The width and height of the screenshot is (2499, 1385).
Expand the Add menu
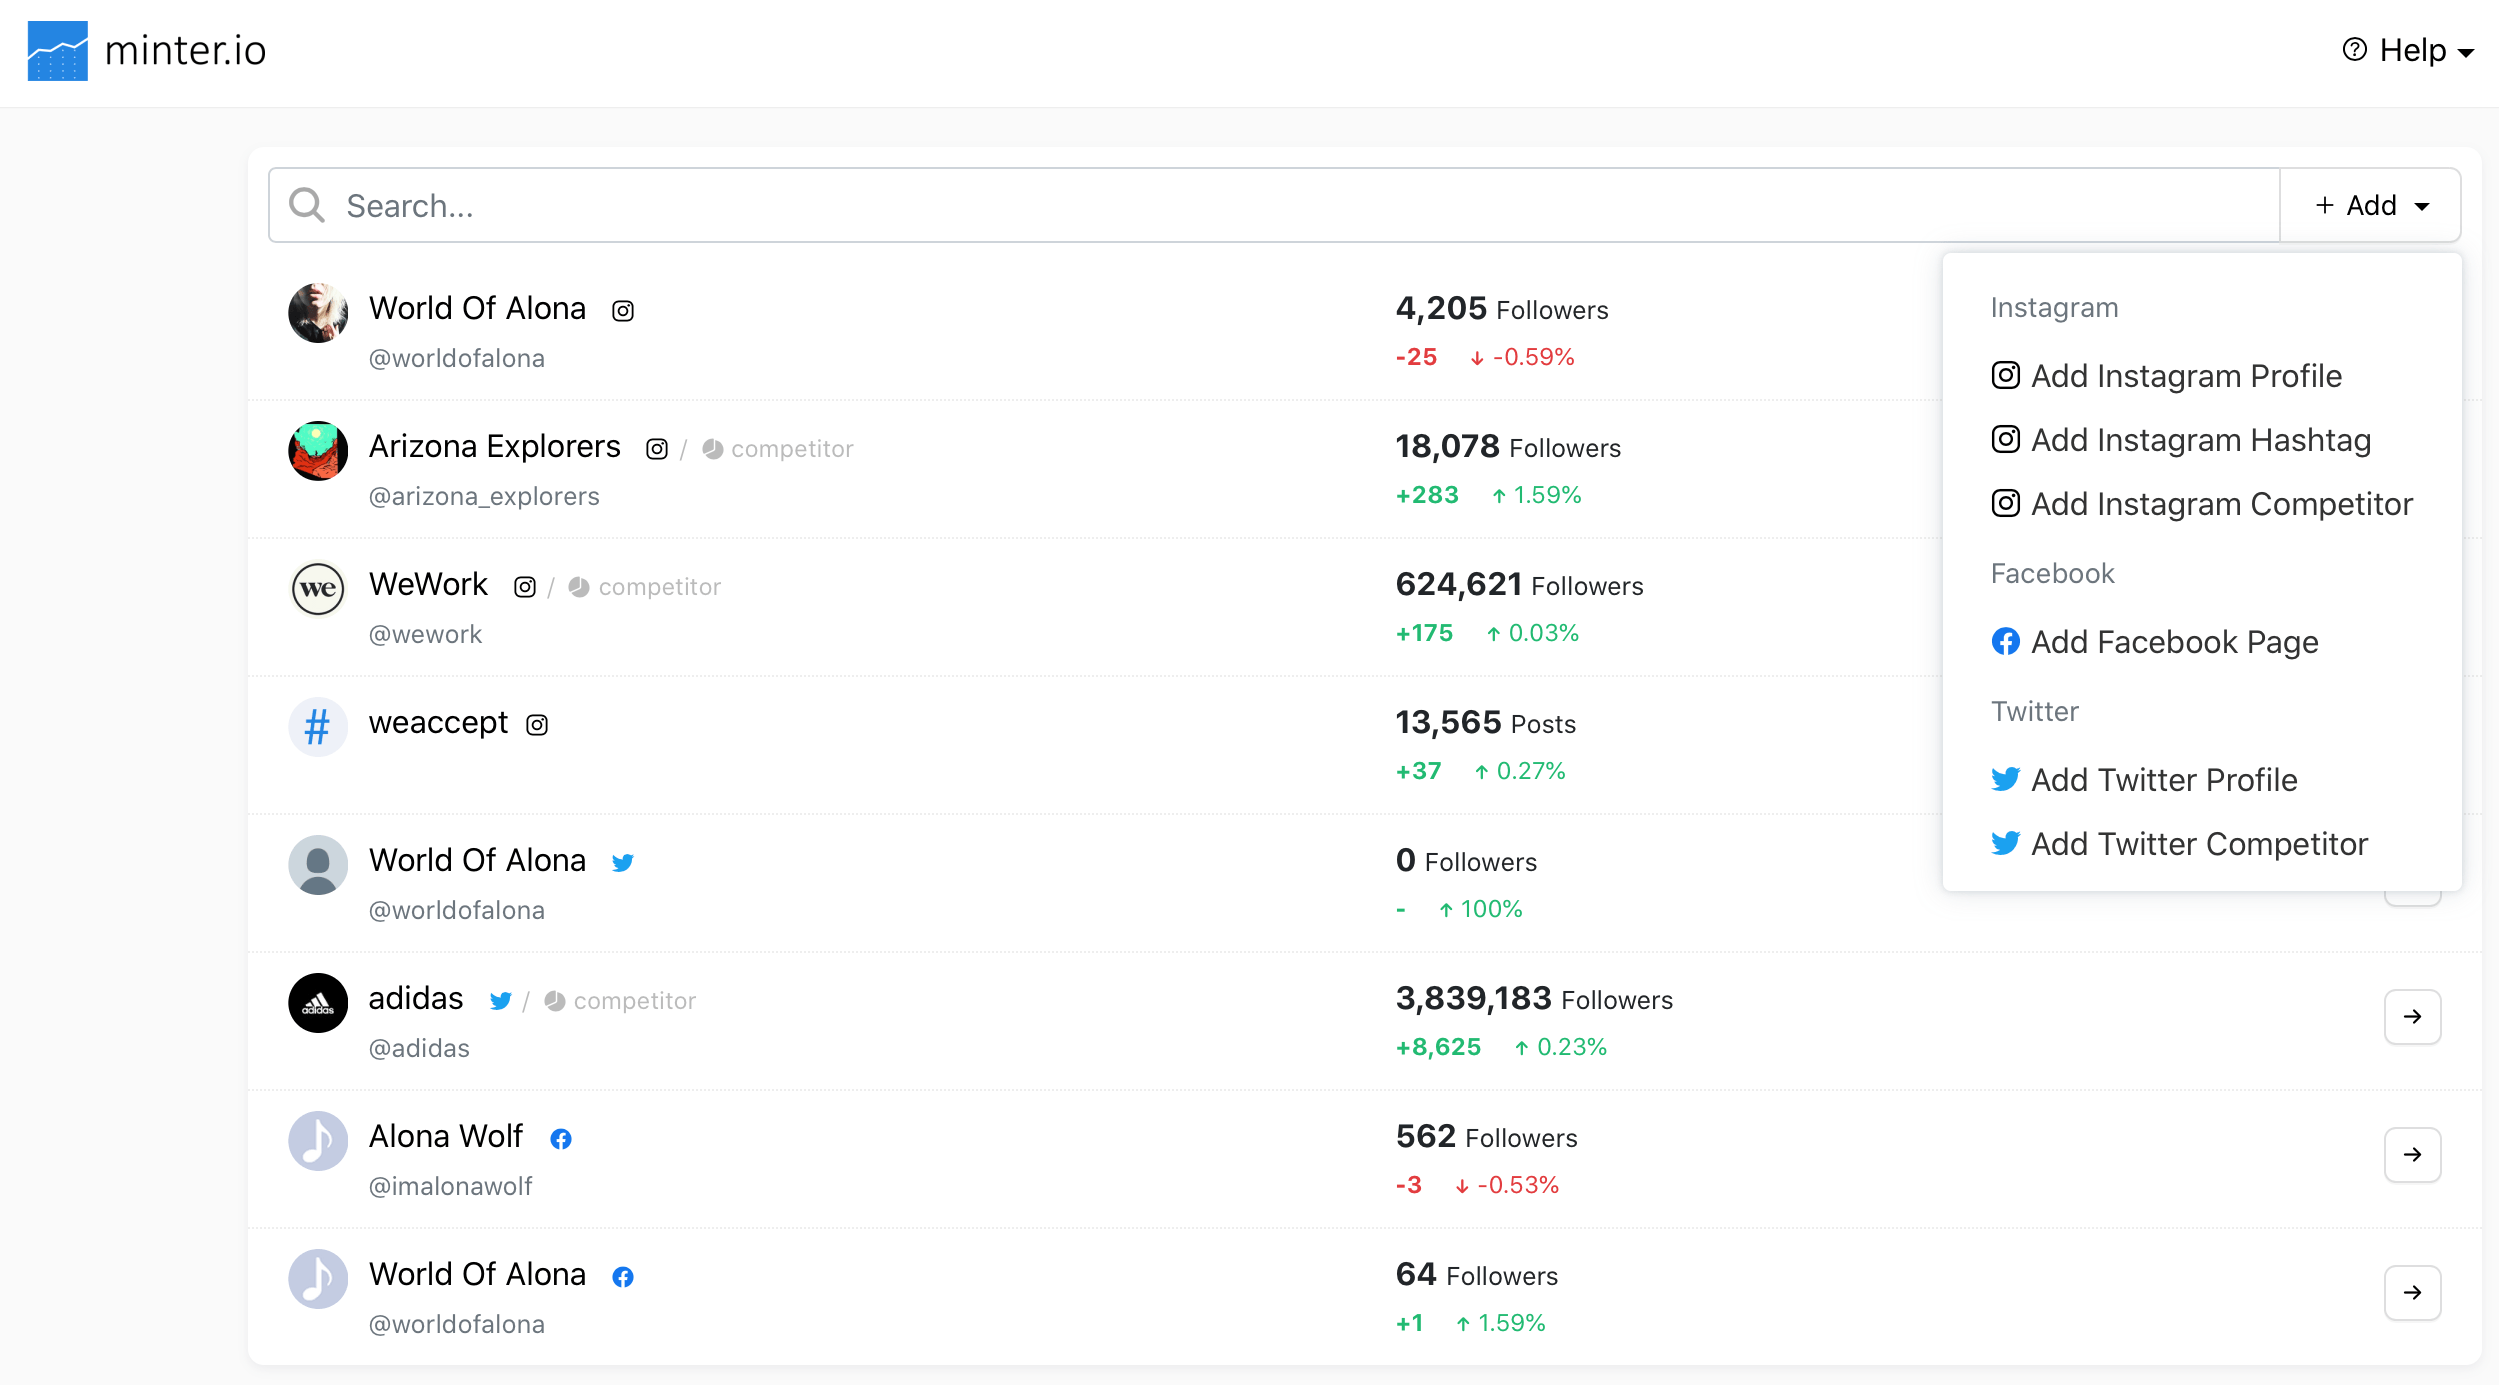[2369, 204]
